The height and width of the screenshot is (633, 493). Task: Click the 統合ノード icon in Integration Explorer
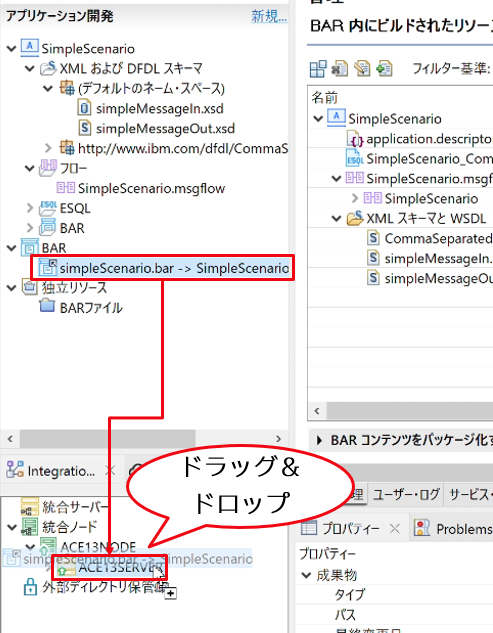pos(29,526)
